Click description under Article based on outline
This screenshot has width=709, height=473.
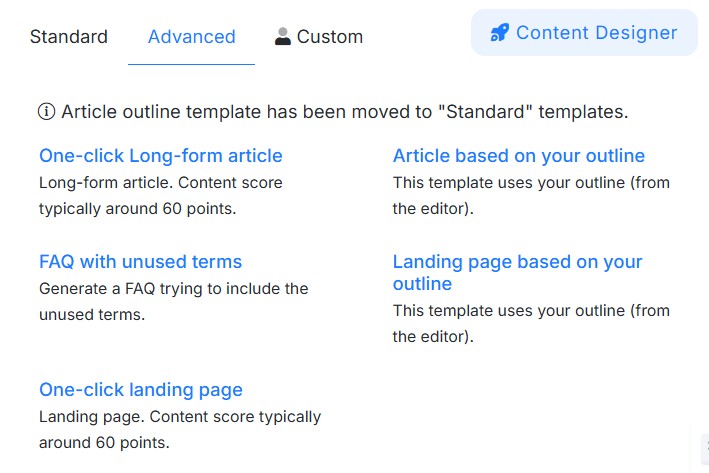531,196
